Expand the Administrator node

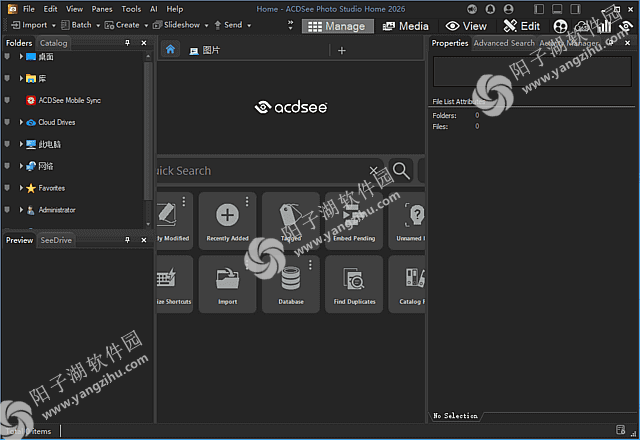tap(21, 210)
